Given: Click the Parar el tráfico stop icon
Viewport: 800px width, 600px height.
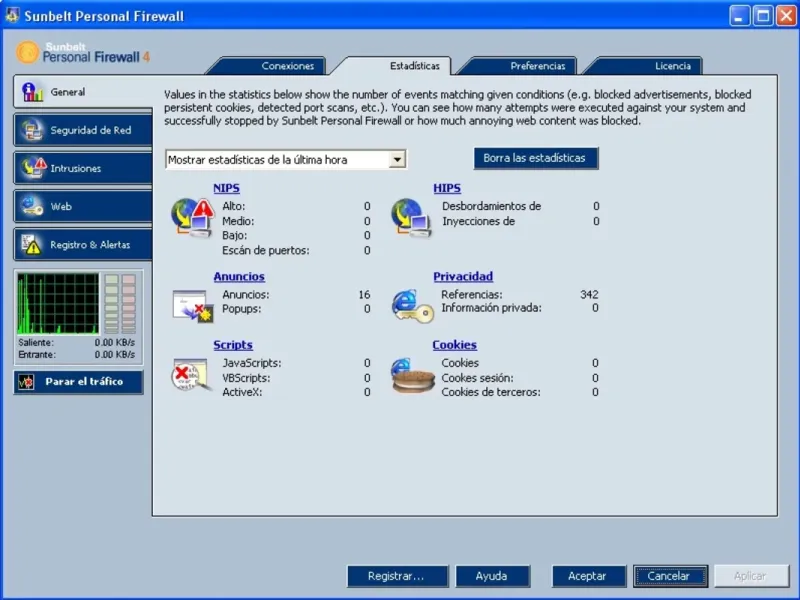Looking at the screenshot, I should (x=26, y=382).
